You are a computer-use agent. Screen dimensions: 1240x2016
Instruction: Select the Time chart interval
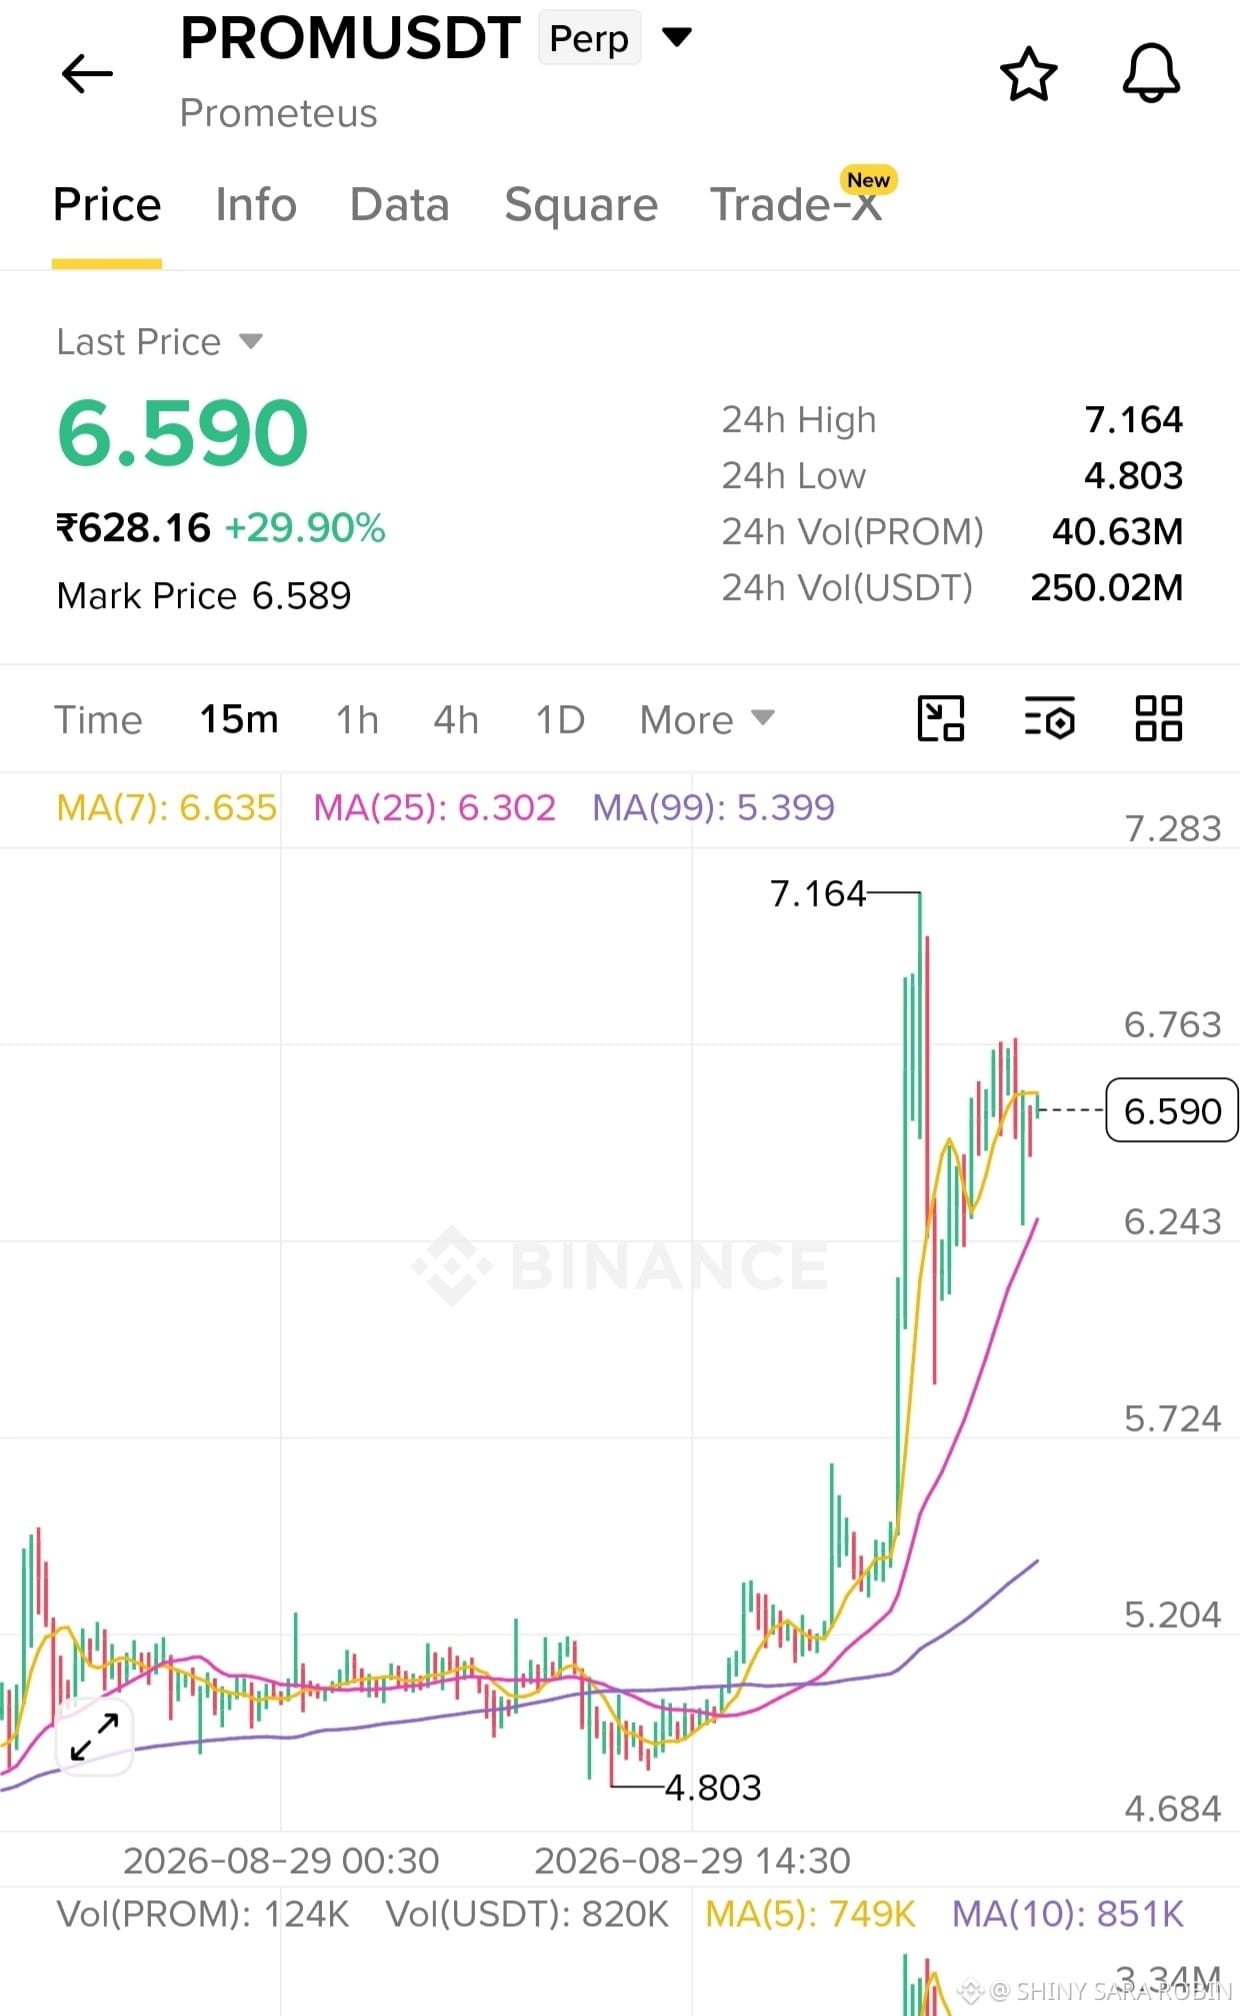tap(98, 720)
